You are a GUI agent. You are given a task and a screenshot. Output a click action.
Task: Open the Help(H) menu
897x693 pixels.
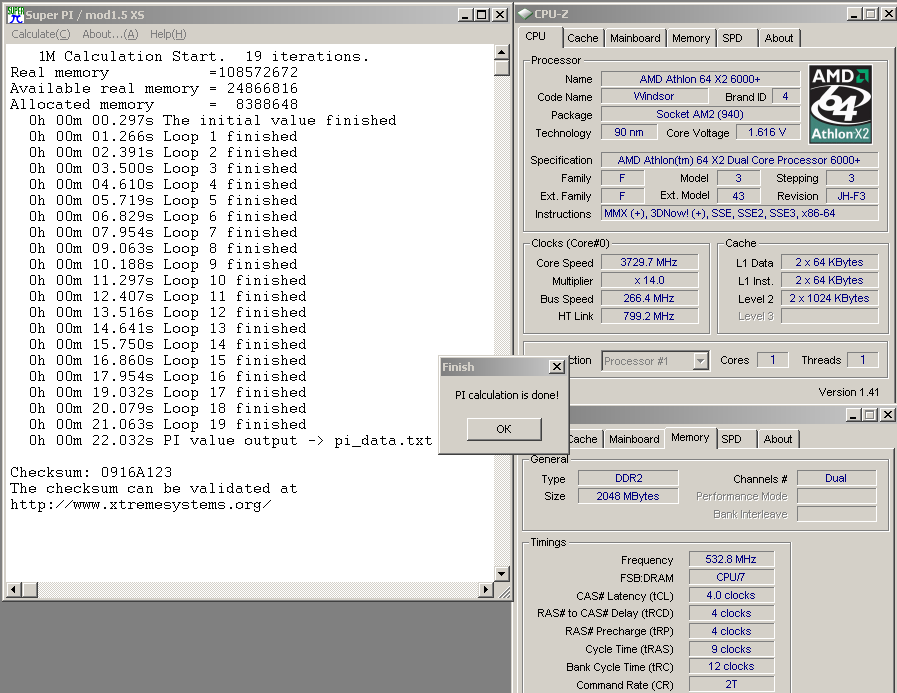point(168,34)
